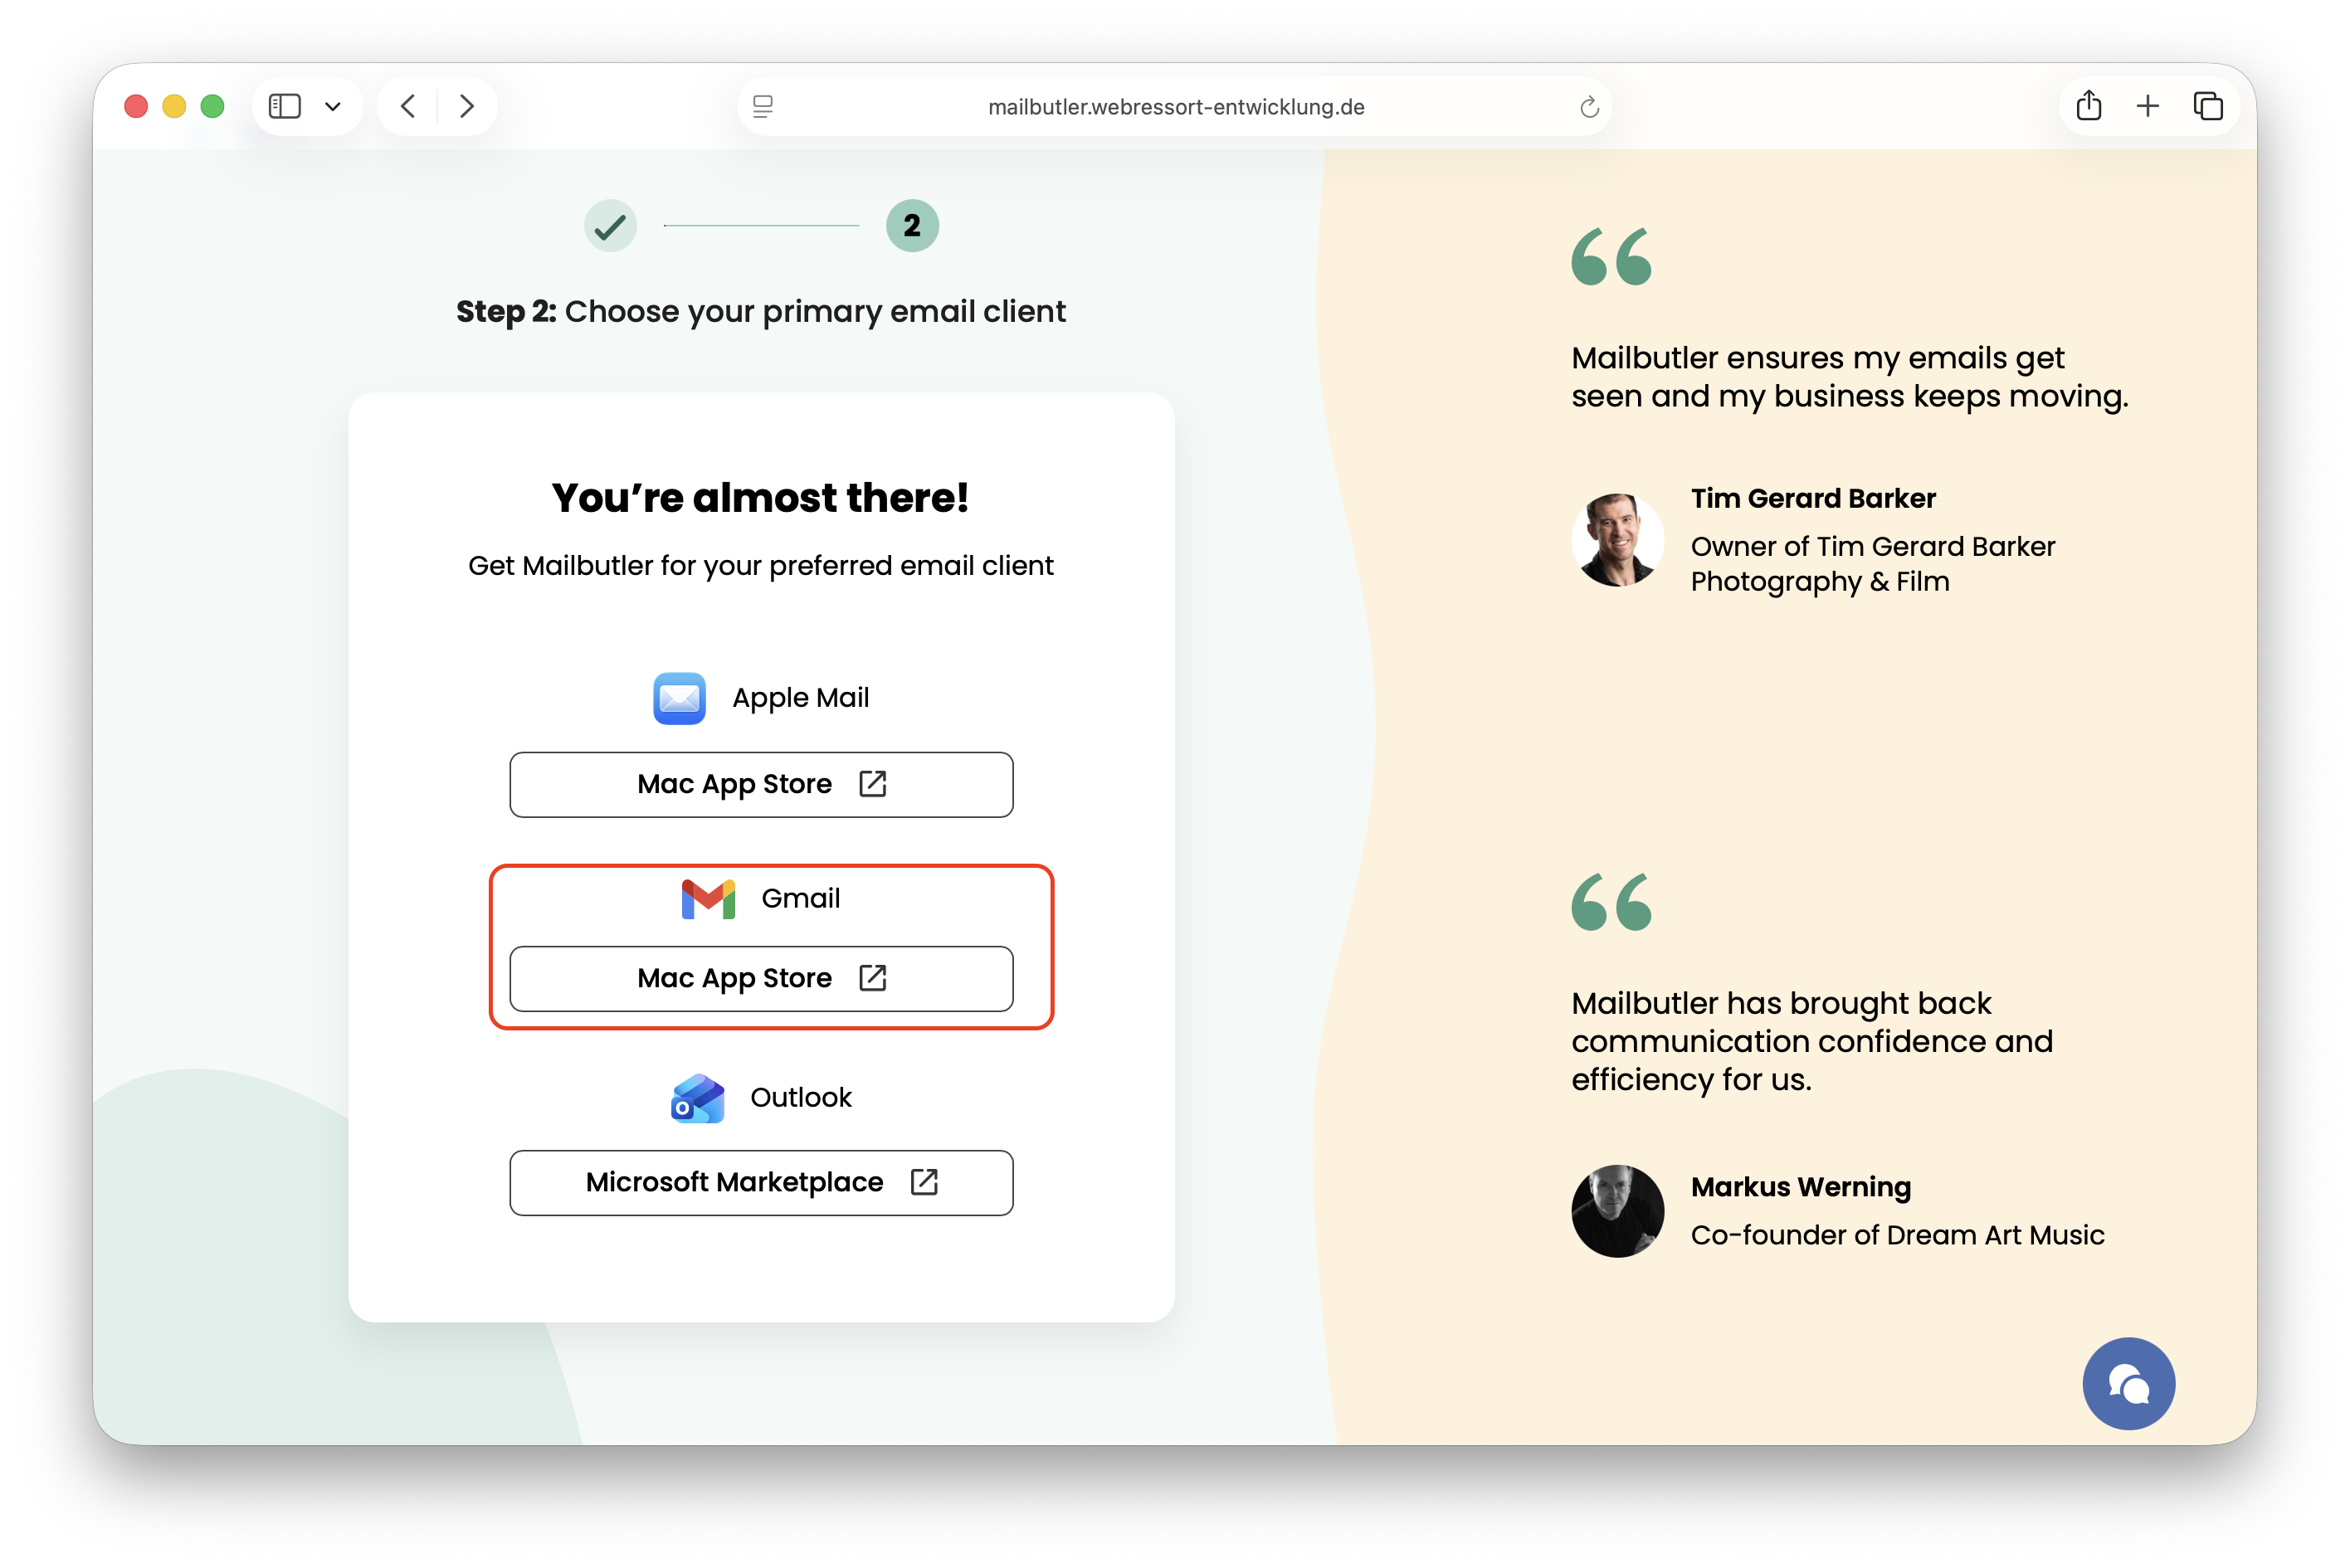Go forward to the next page
This screenshot has height=1568, width=2350.
point(466,106)
